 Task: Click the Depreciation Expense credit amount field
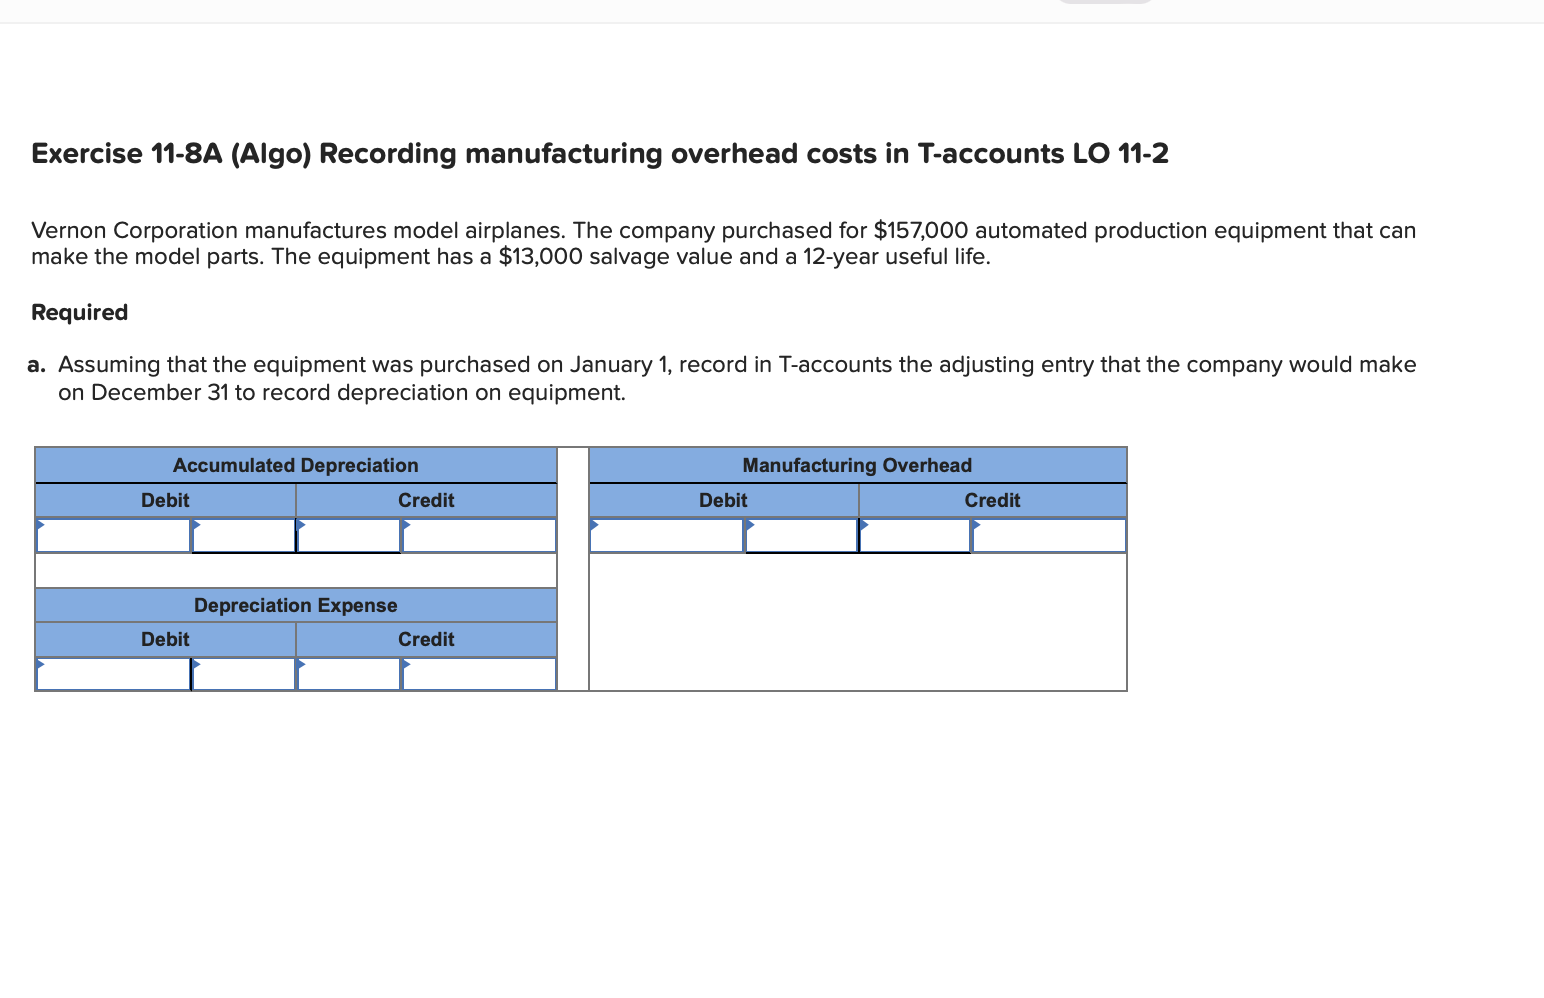click(478, 674)
